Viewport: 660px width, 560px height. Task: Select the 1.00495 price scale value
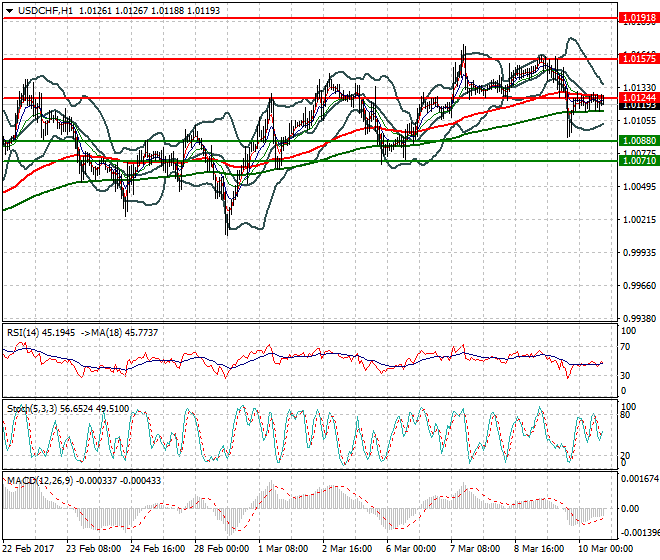(x=639, y=187)
